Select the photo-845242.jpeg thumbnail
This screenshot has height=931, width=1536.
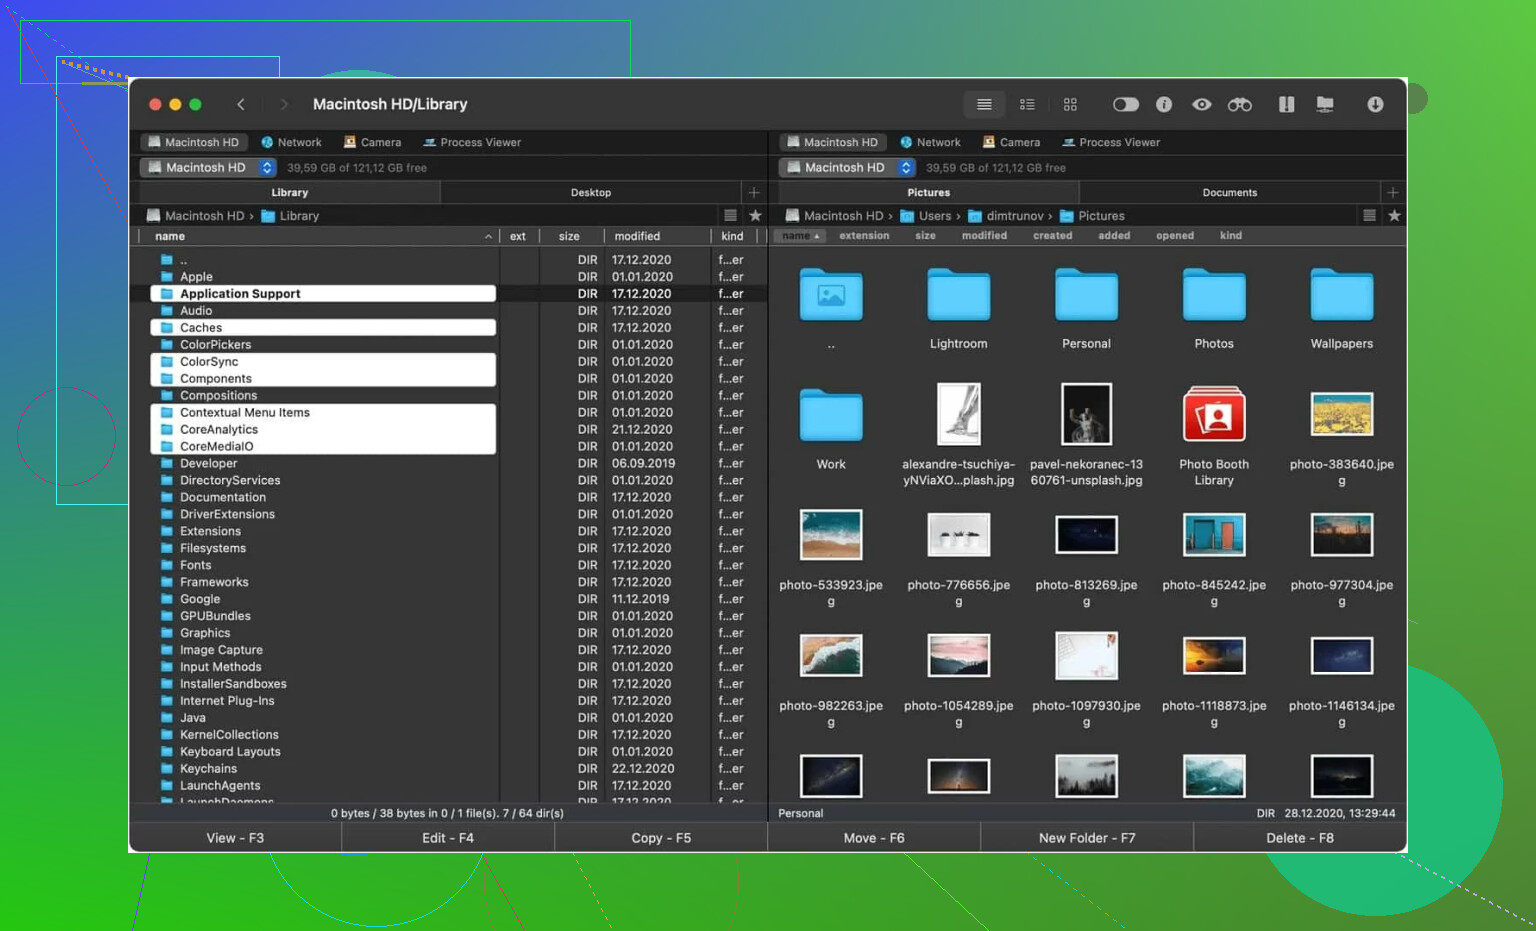(x=1214, y=535)
